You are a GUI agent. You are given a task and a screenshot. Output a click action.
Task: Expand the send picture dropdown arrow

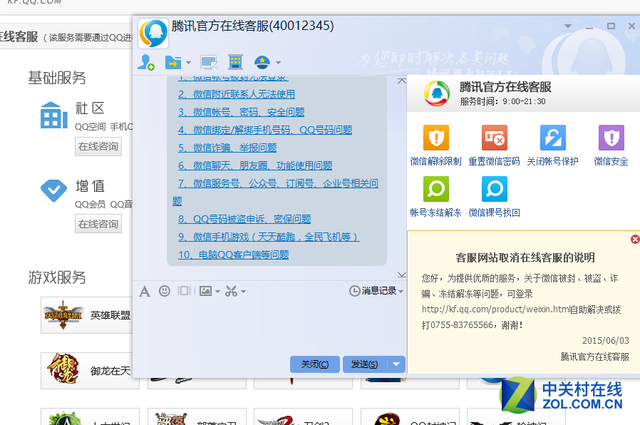pyautogui.click(x=218, y=291)
